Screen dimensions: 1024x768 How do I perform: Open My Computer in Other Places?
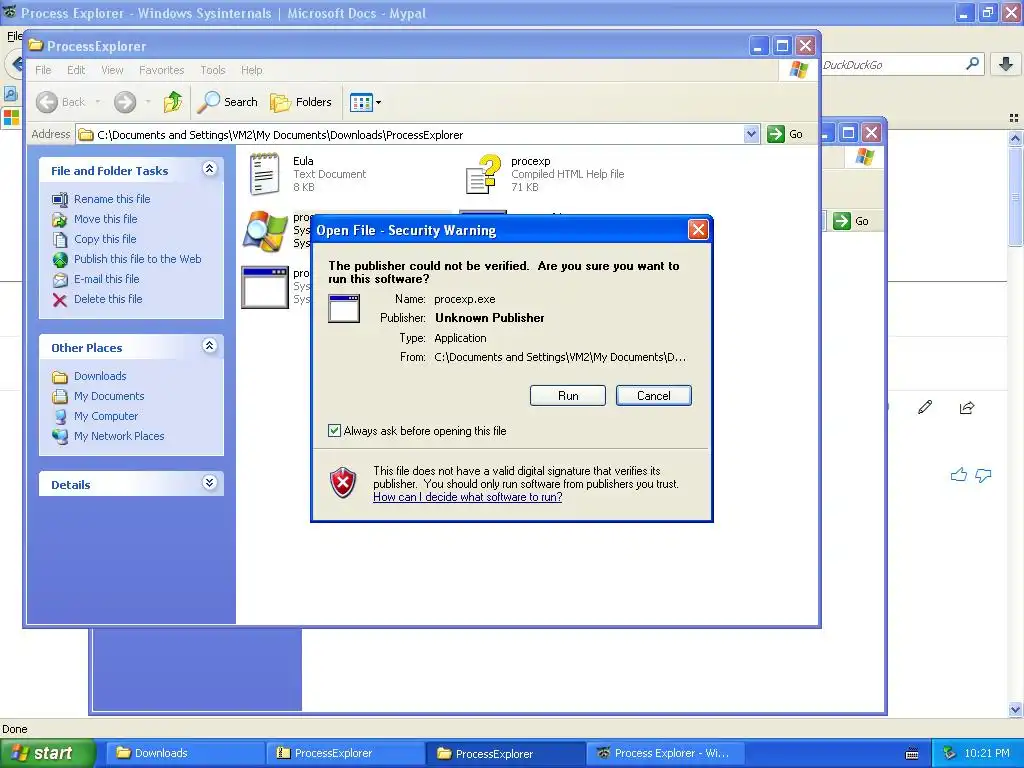(106, 416)
